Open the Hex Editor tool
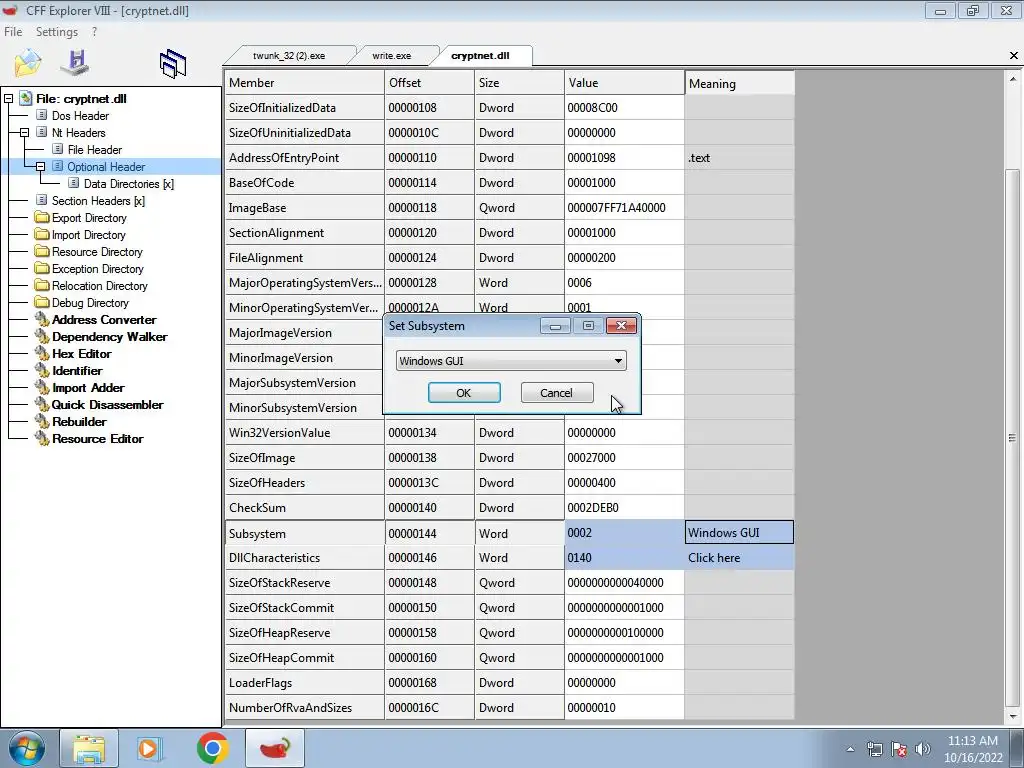 tap(81, 353)
